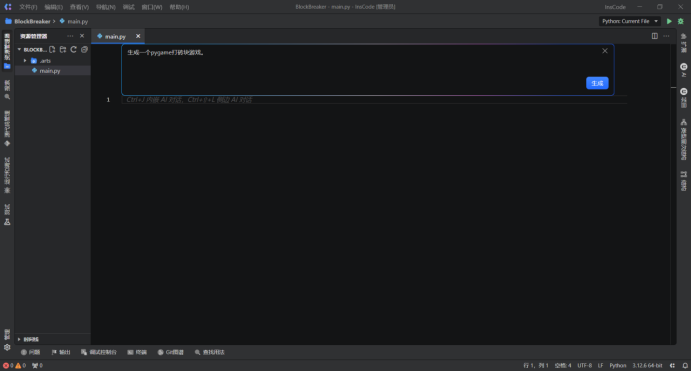
Task: Open the search sidebar panel
Action: point(7,90)
